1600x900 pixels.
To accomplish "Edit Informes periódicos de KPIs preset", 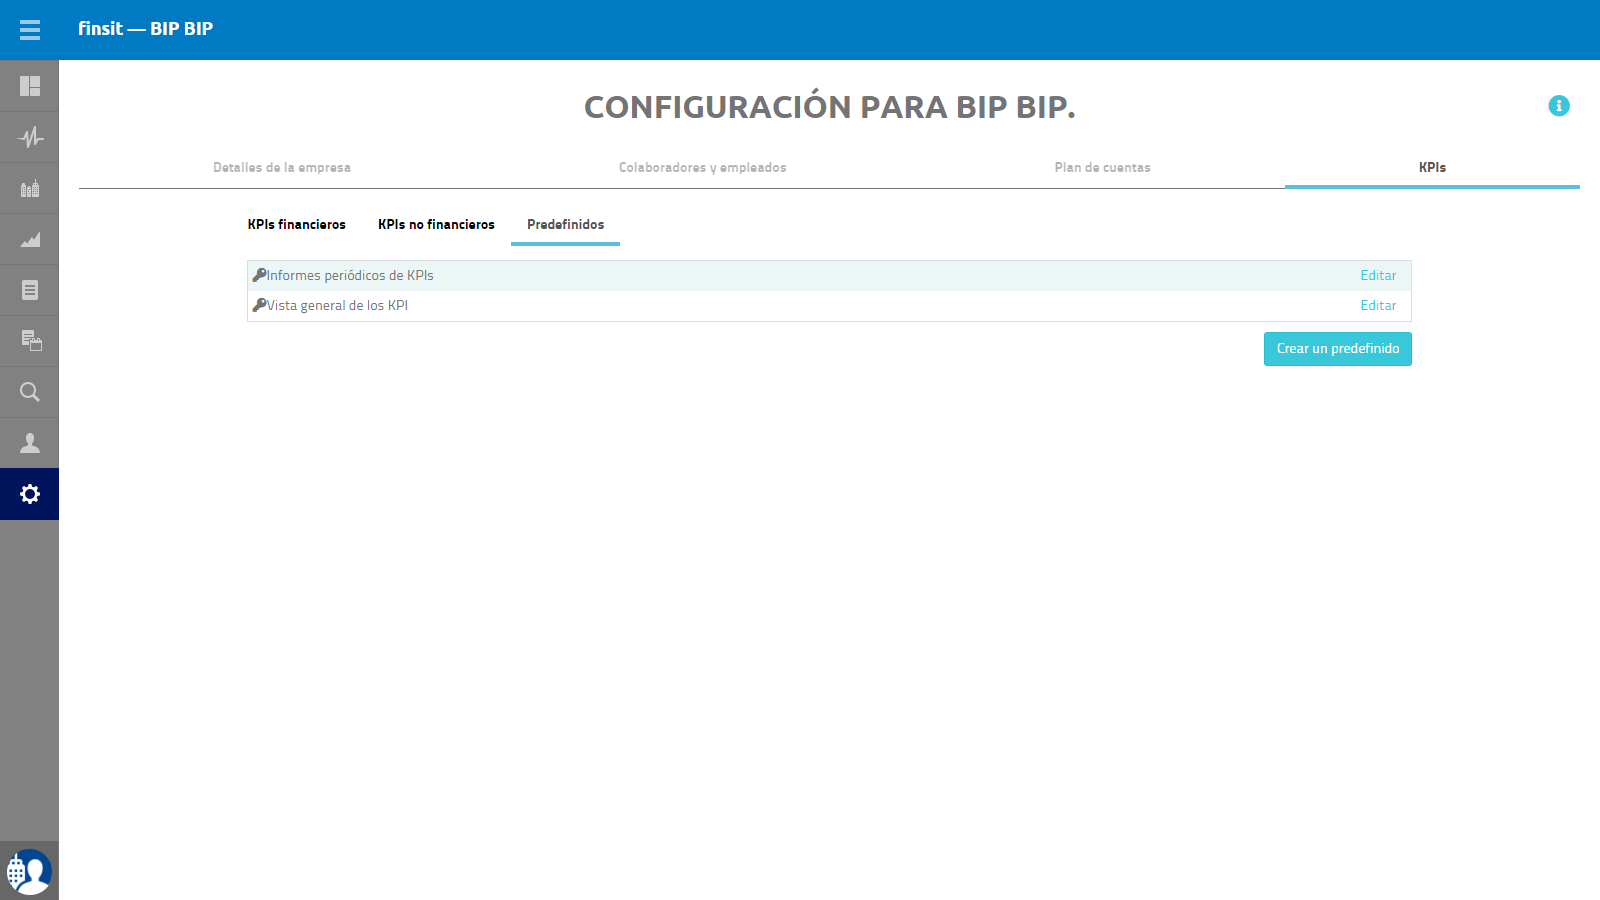I will point(1378,276).
